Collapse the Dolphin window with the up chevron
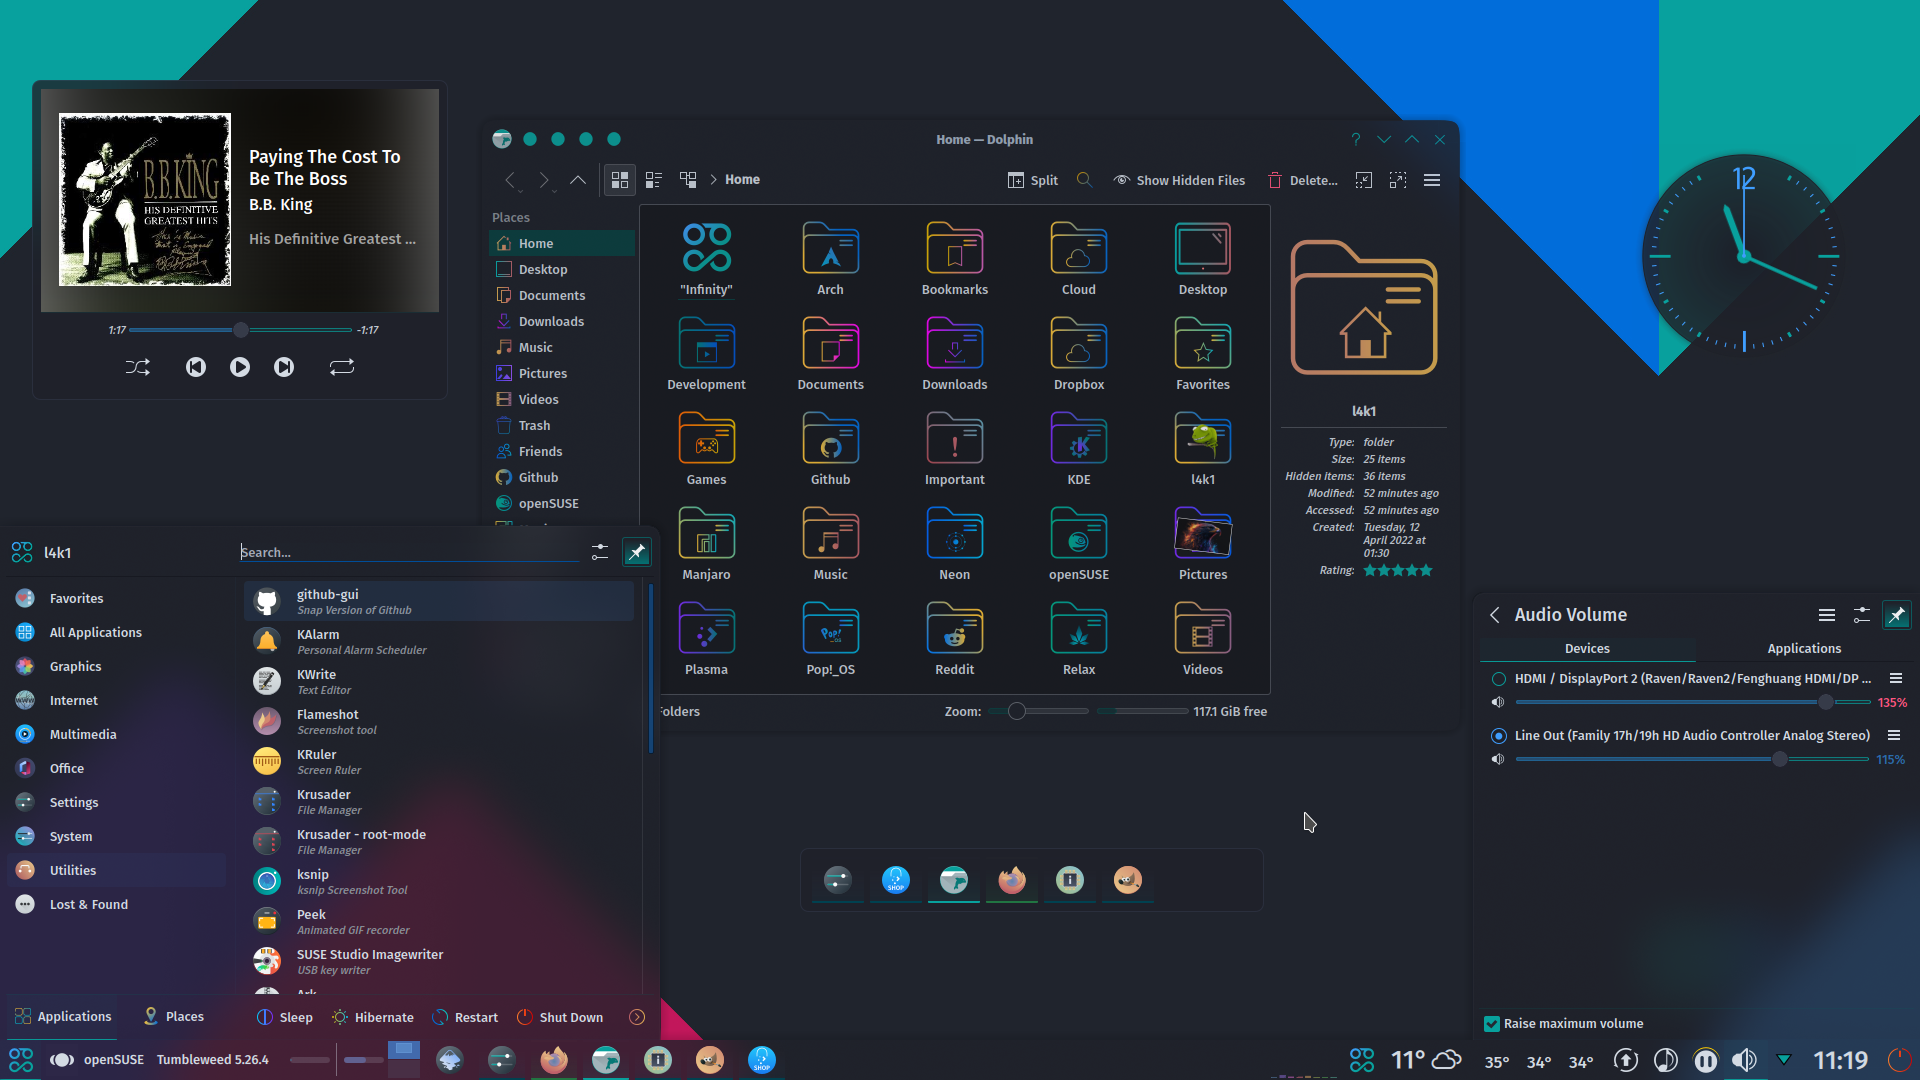Image resolution: width=1920 pixels, height=1080 pixels. pyautogui.click(x=1411, y=139)
